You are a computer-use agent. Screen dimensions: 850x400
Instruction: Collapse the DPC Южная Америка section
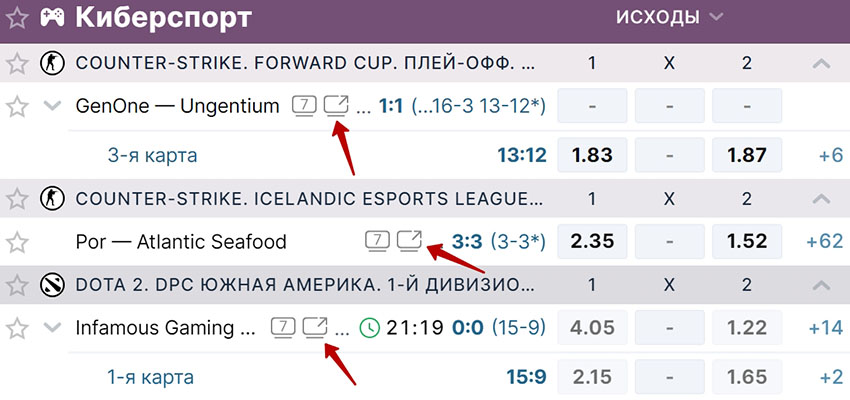point(821,284)
